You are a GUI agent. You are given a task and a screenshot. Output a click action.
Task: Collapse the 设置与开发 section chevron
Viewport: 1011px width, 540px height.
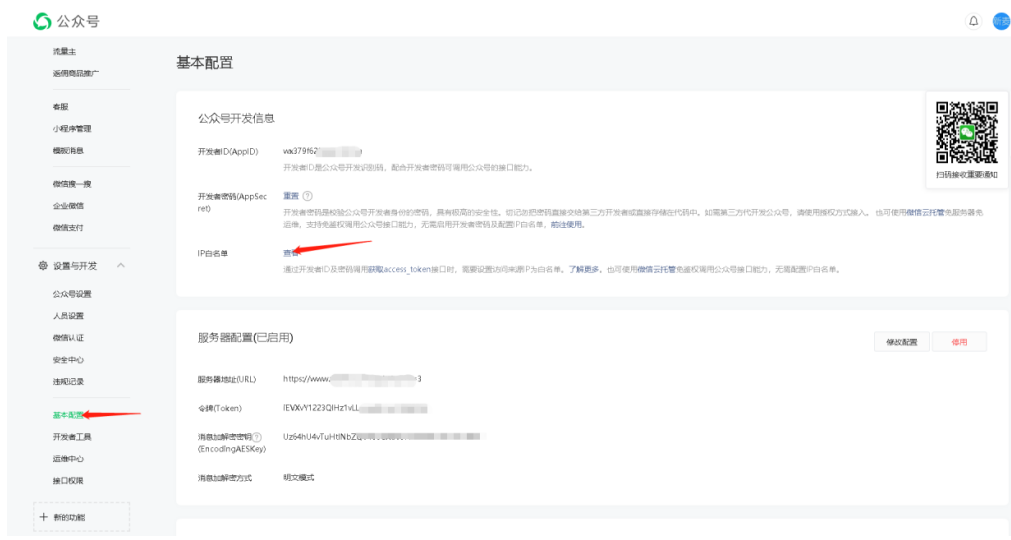(x=121, y=265)
